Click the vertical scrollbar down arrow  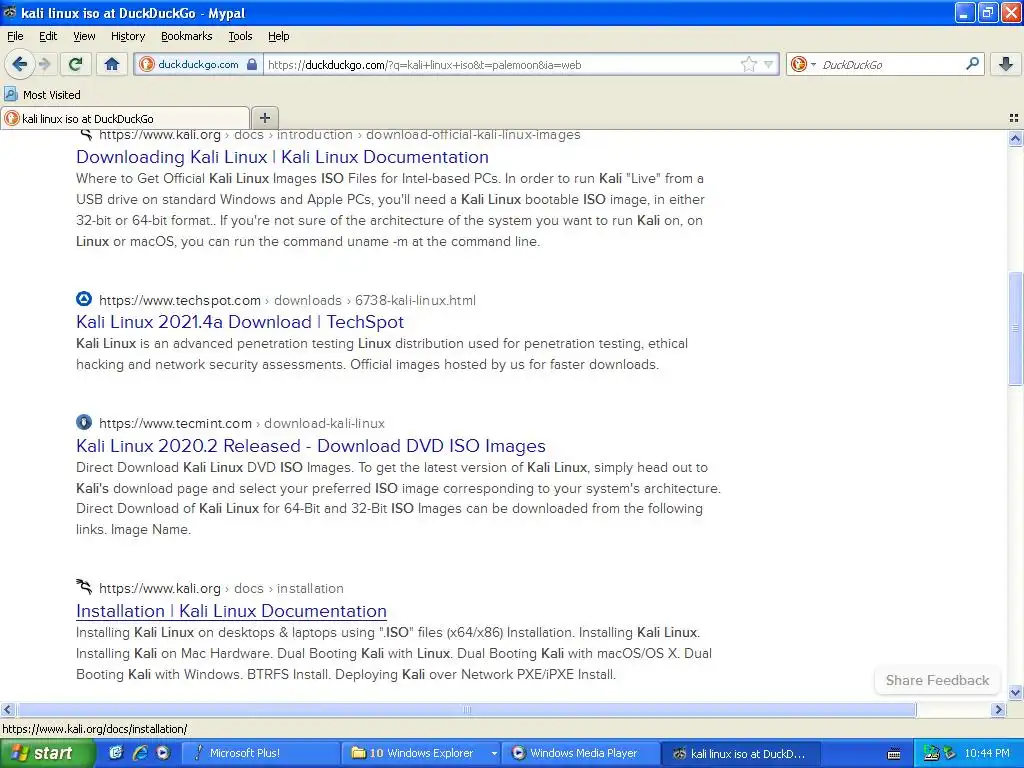[1015, 692]
